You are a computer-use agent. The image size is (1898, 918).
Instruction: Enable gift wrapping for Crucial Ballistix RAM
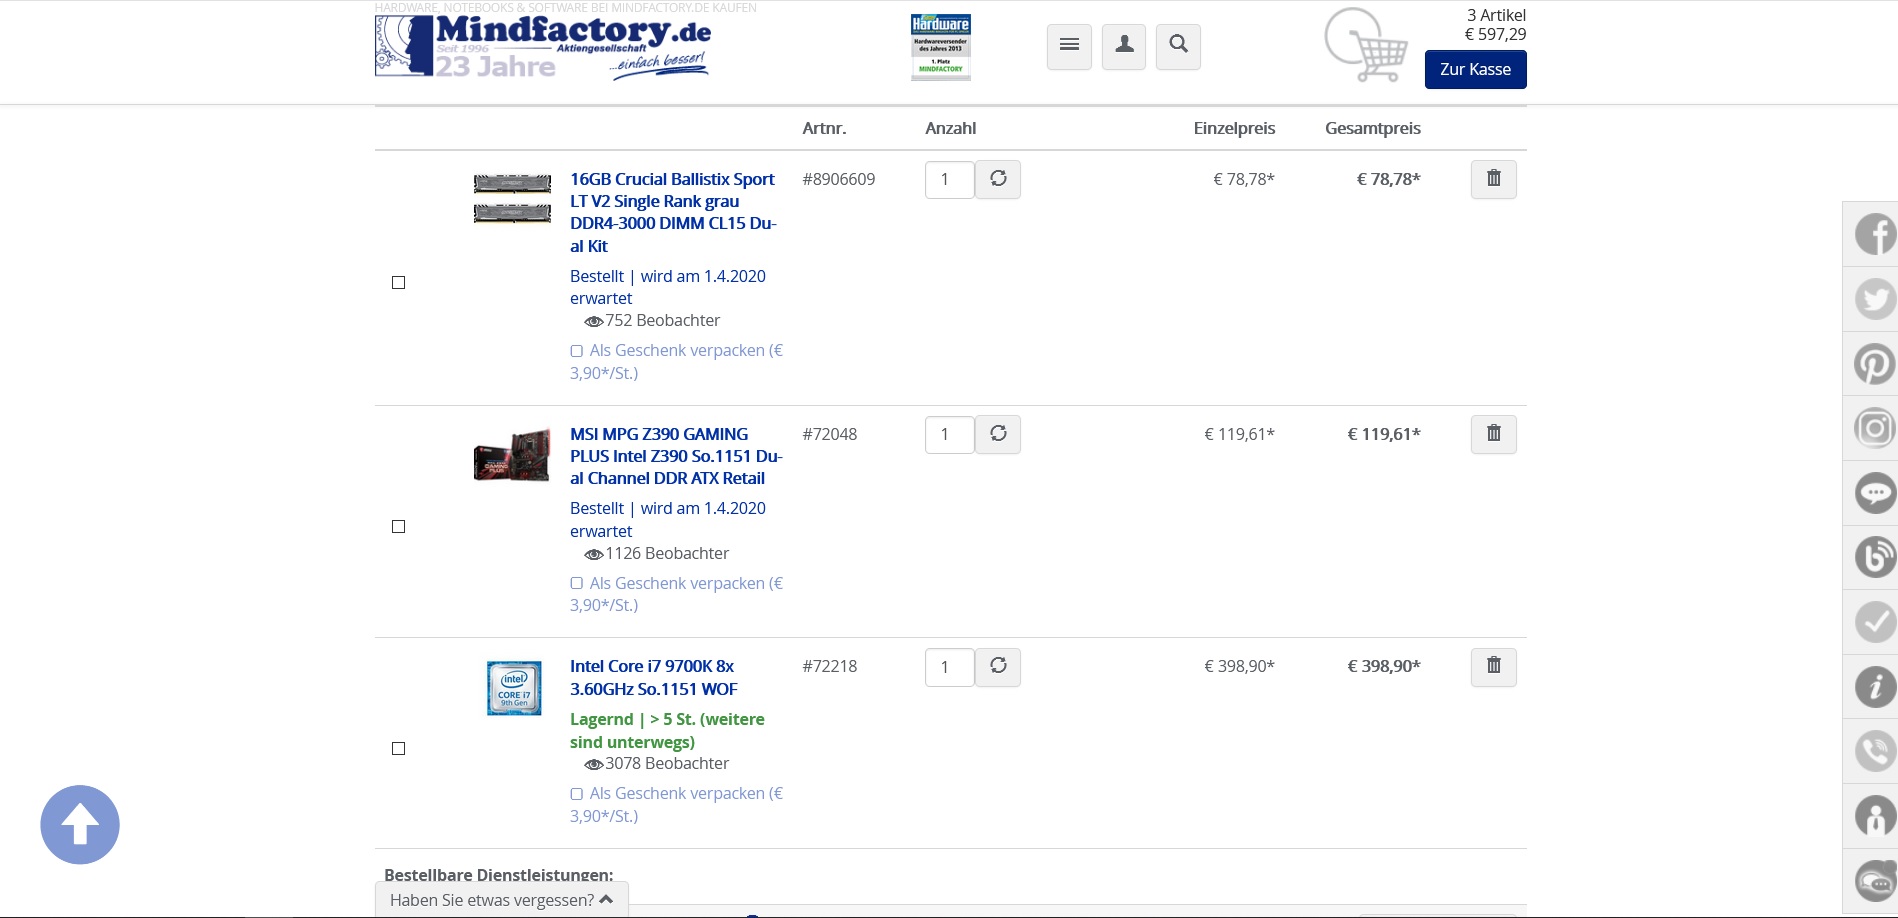[577, 351]
